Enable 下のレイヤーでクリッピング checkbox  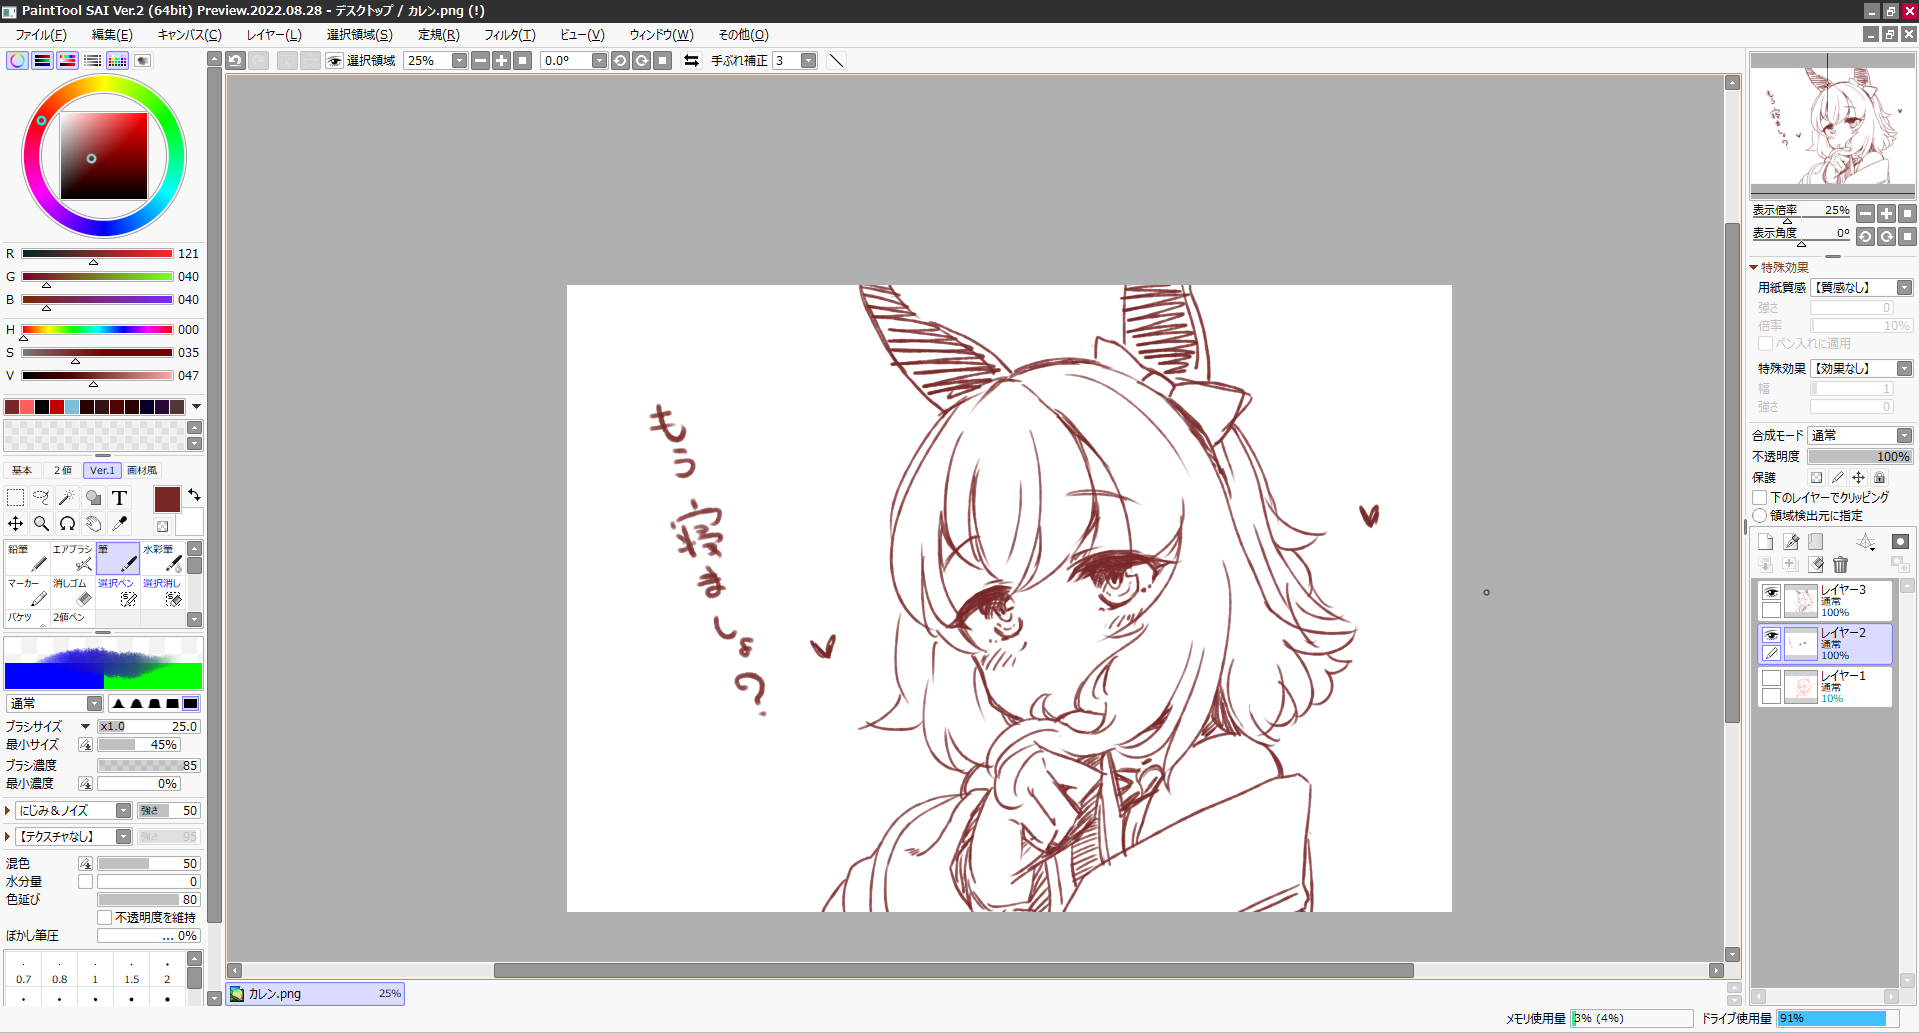[x=1760, y=497]
